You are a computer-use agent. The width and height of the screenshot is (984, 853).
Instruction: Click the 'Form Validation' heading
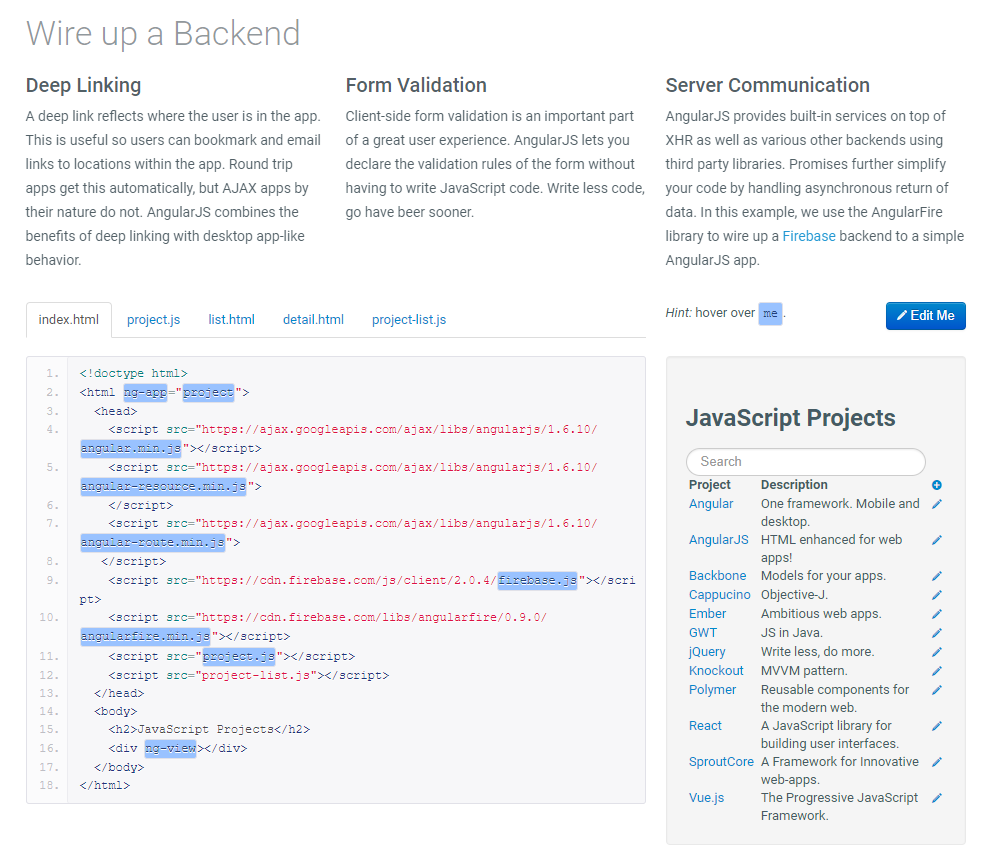click(x=416, y=85)
